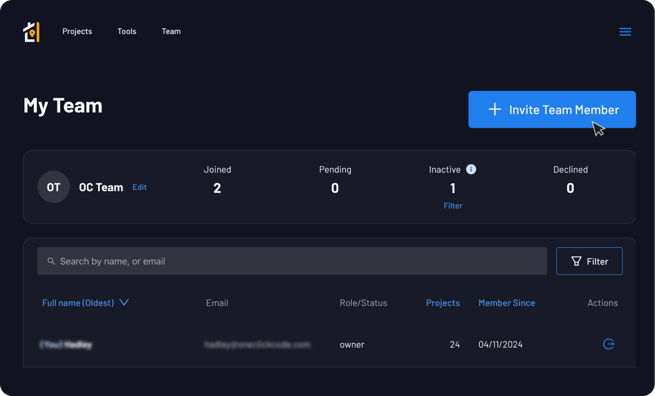655x396 pixels.
Task: Click the funnel icon in Filter button
Action: [576, 261]
